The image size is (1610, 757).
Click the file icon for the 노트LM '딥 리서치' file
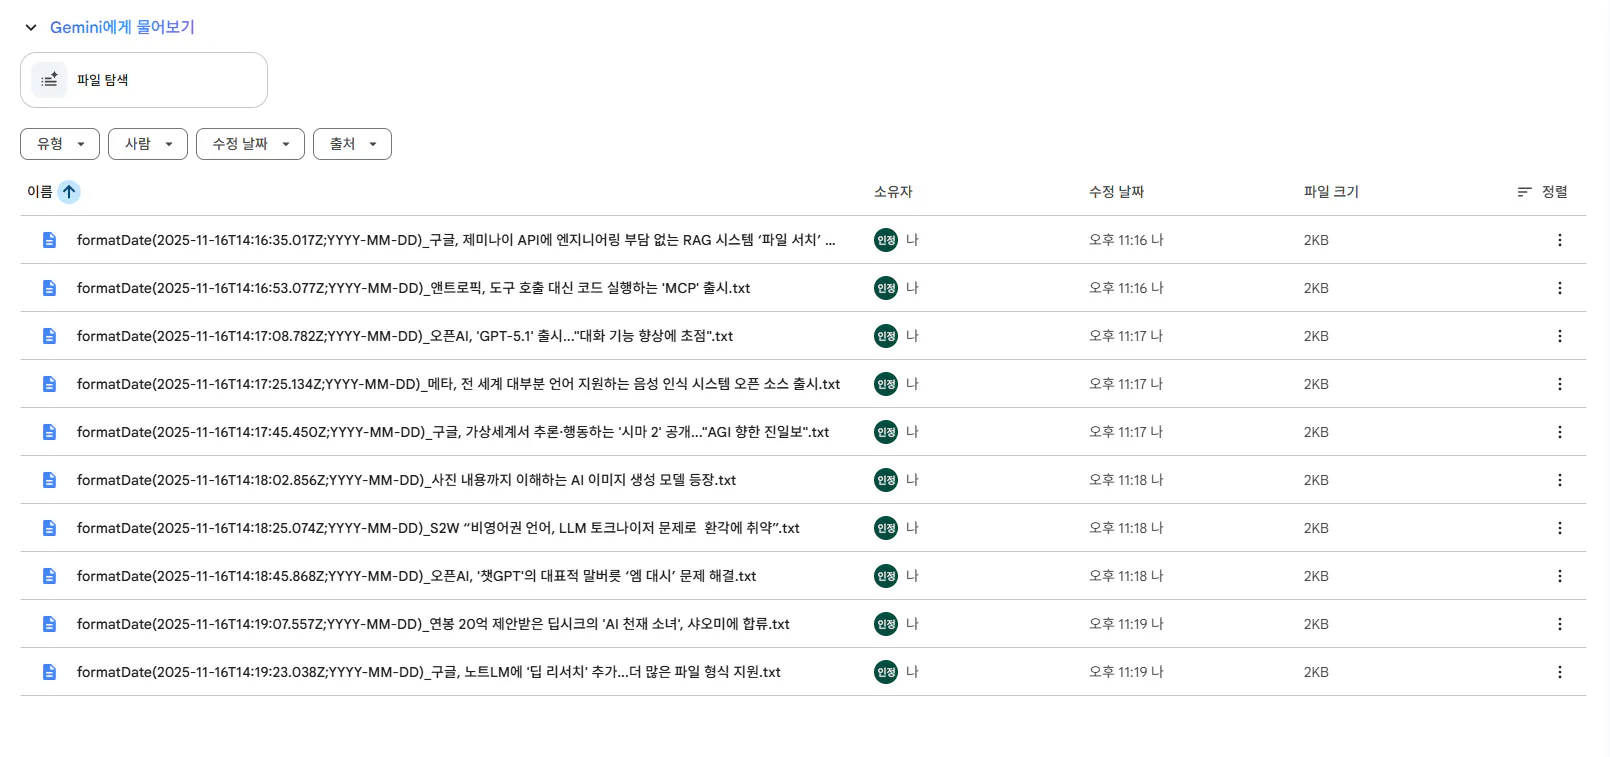pyautogui.click(x=49, y=672)
